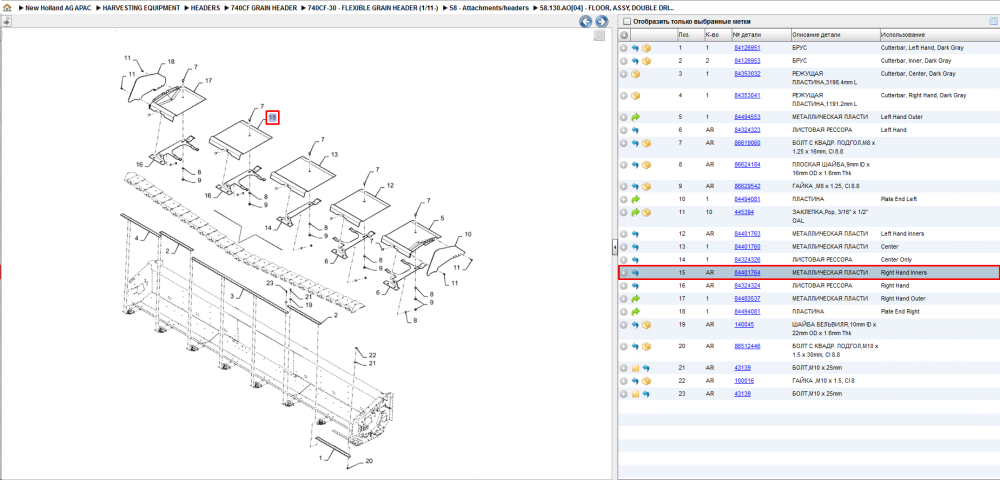The width and height of the screenshot is (1000, 480).
Task: Click yellow package icon on row 3
Action: [x=635, y=74]
